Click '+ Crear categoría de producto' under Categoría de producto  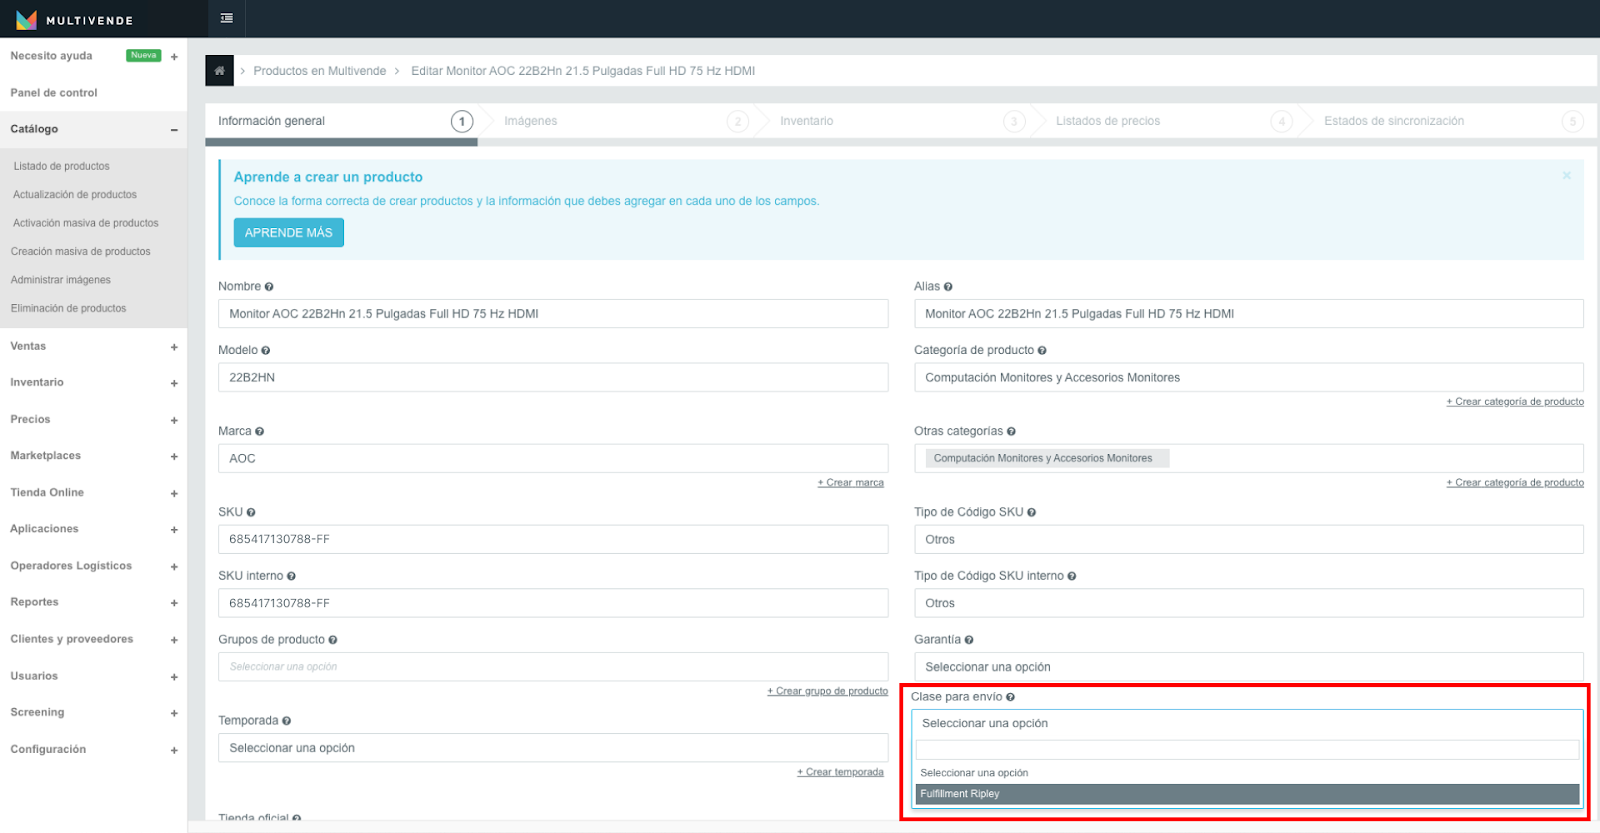1515,402
